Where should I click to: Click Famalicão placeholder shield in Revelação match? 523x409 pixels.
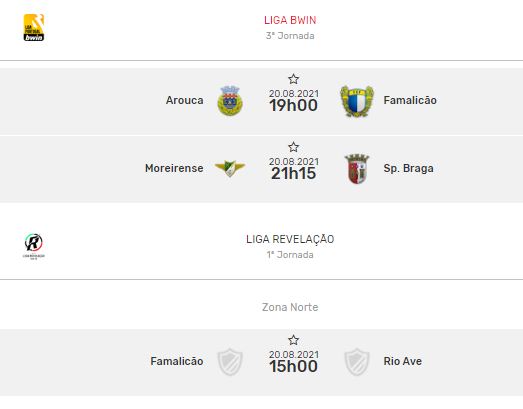230,362
